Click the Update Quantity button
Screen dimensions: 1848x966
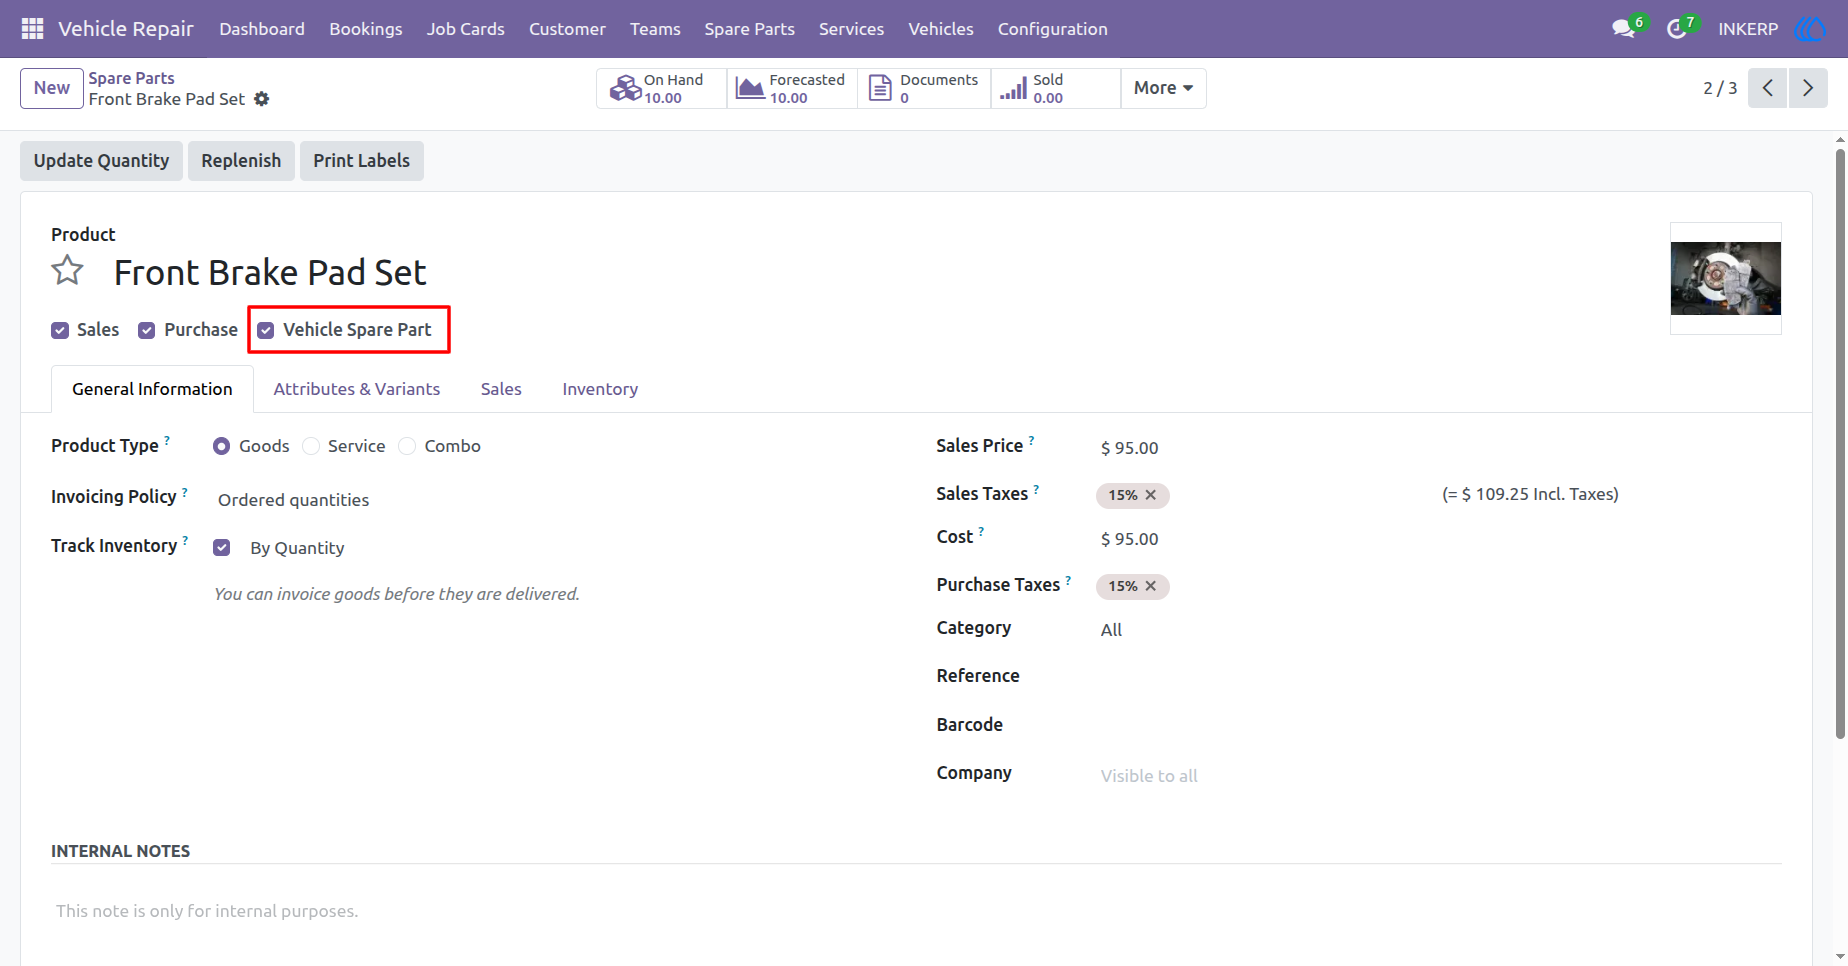(x=101, y=161)
